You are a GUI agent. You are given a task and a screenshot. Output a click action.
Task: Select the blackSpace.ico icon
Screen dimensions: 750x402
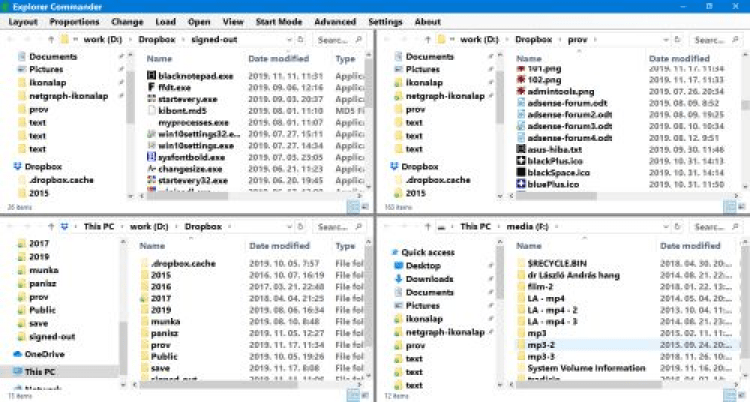click(521, 172)
